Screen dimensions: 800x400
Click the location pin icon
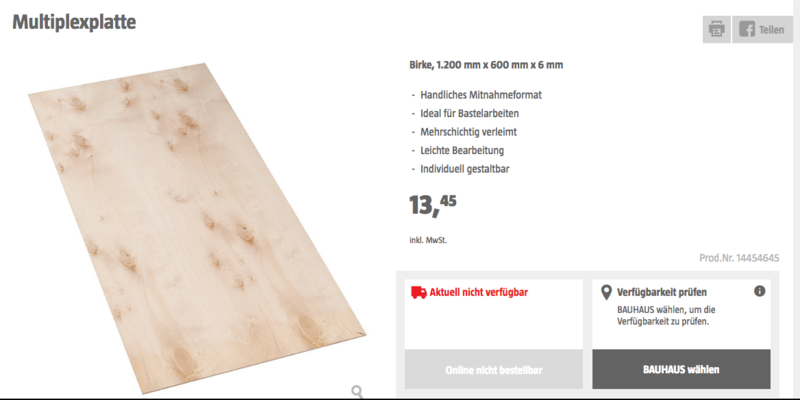606,293
